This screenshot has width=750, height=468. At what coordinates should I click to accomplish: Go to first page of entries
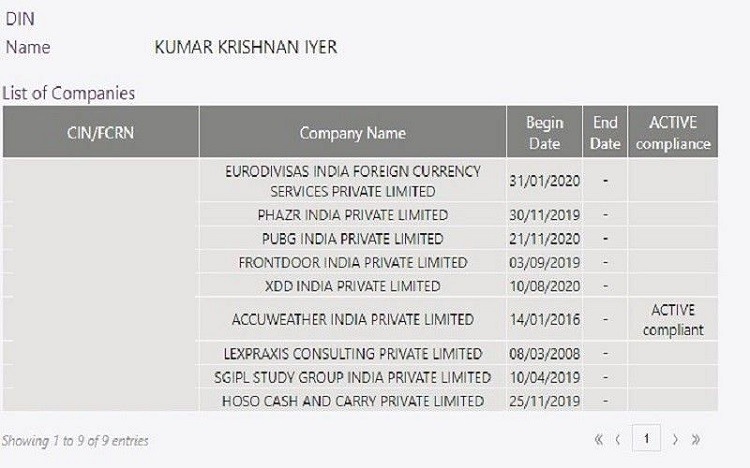click(x=599, y=439)
